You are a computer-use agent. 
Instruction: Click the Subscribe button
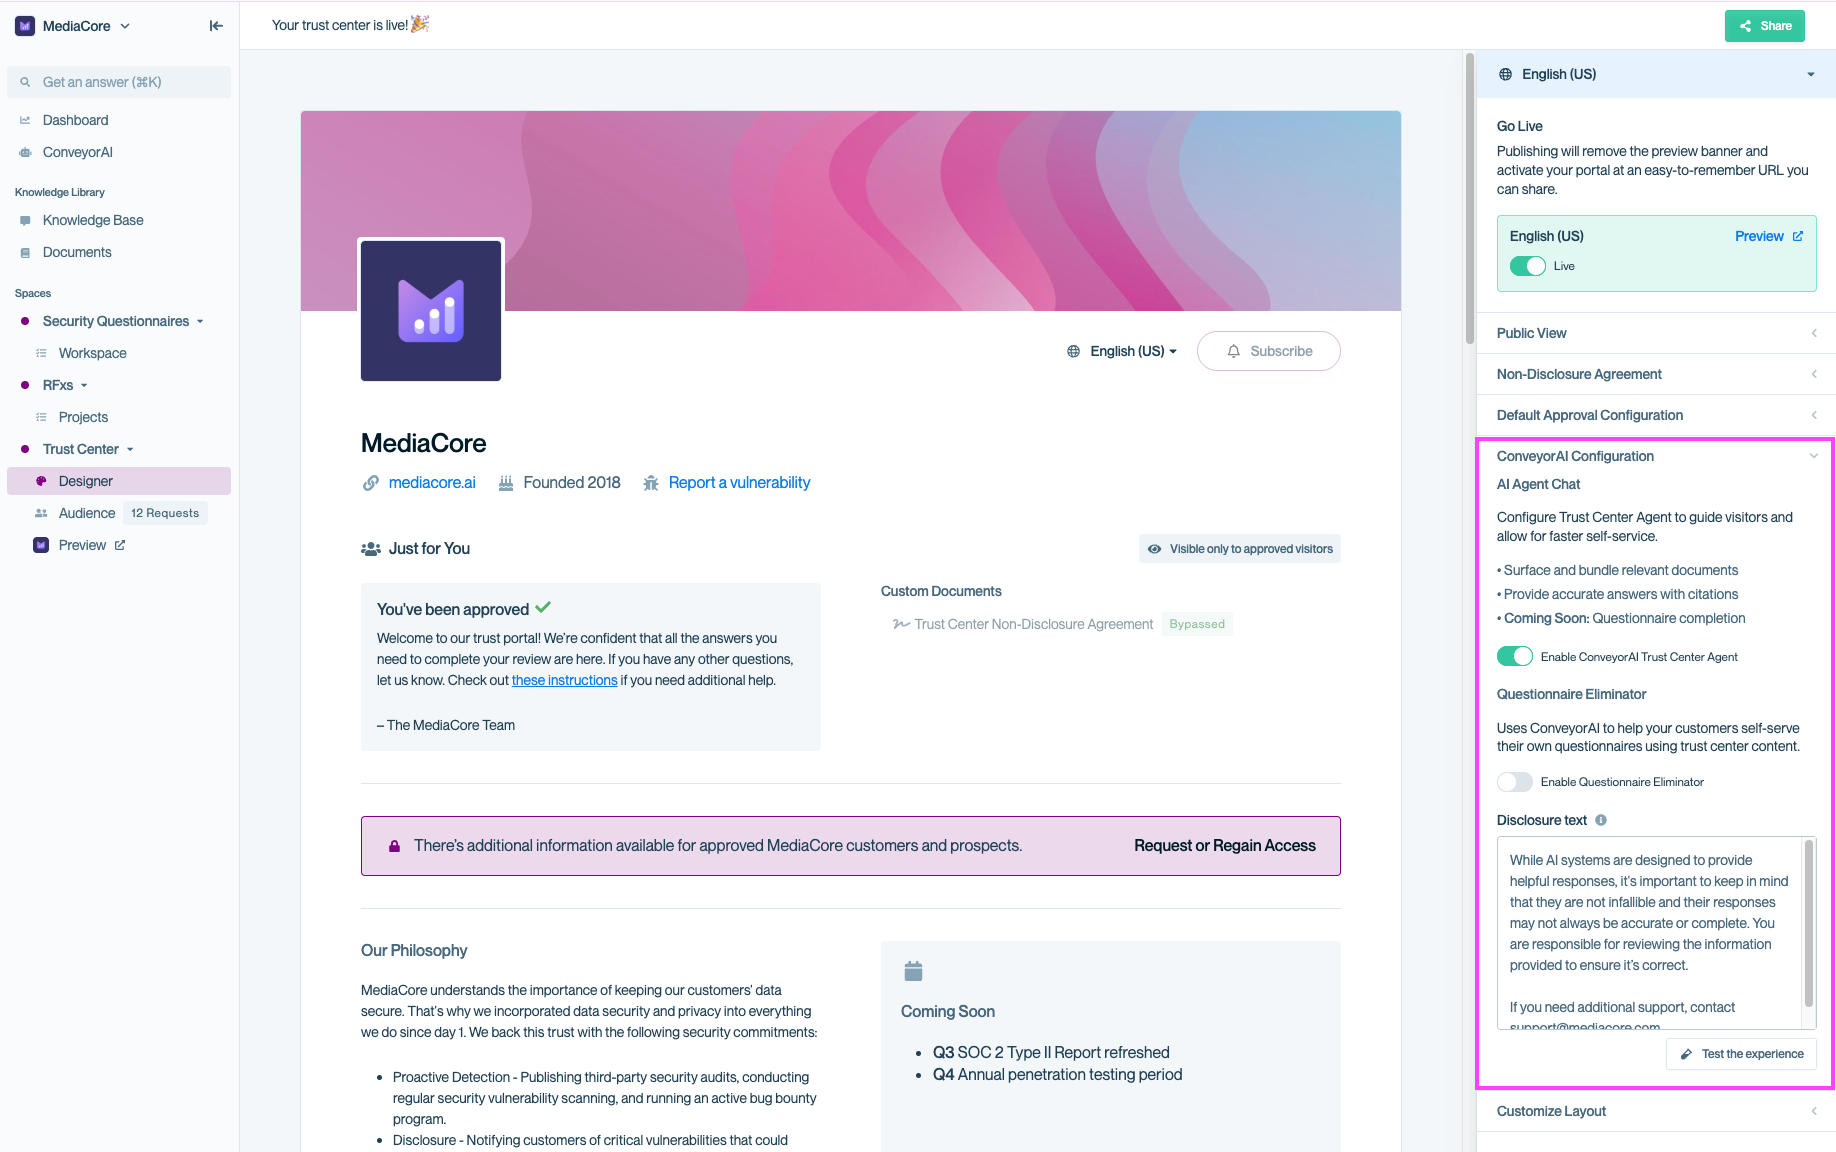1269,351
